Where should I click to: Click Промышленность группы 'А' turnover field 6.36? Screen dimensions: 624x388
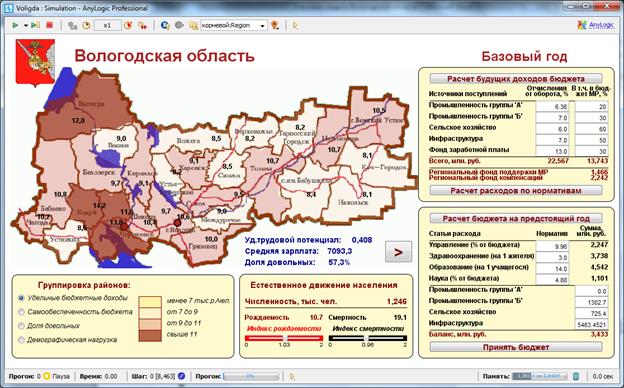[x=552, y=106]
